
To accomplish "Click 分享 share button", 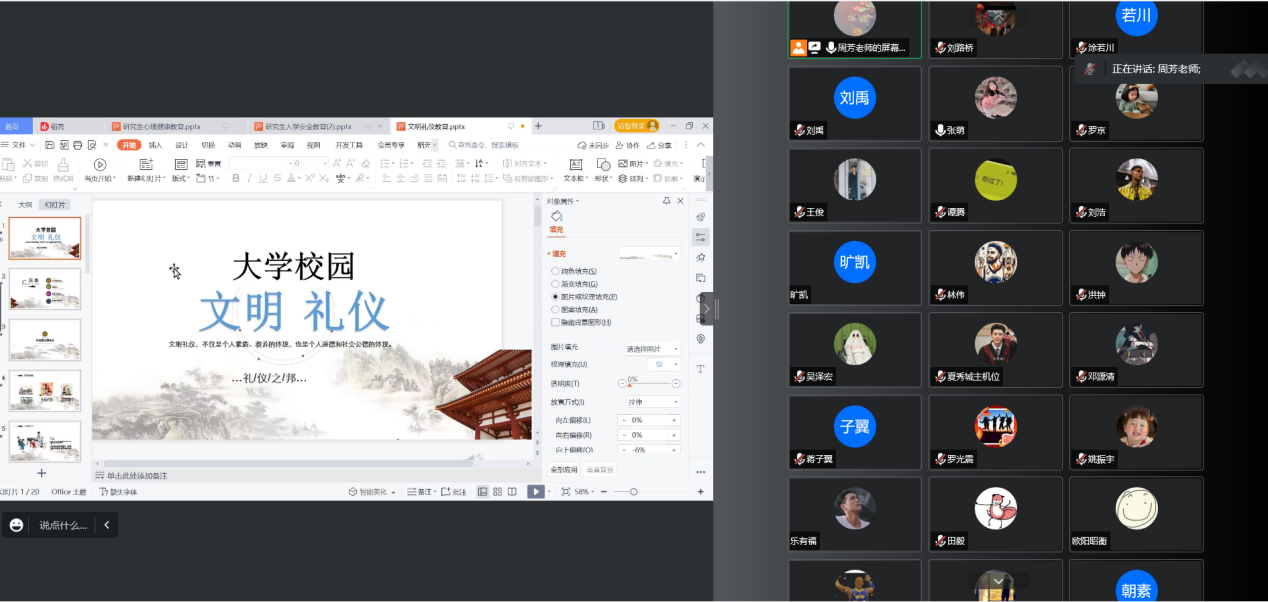I will pos(661,145).
